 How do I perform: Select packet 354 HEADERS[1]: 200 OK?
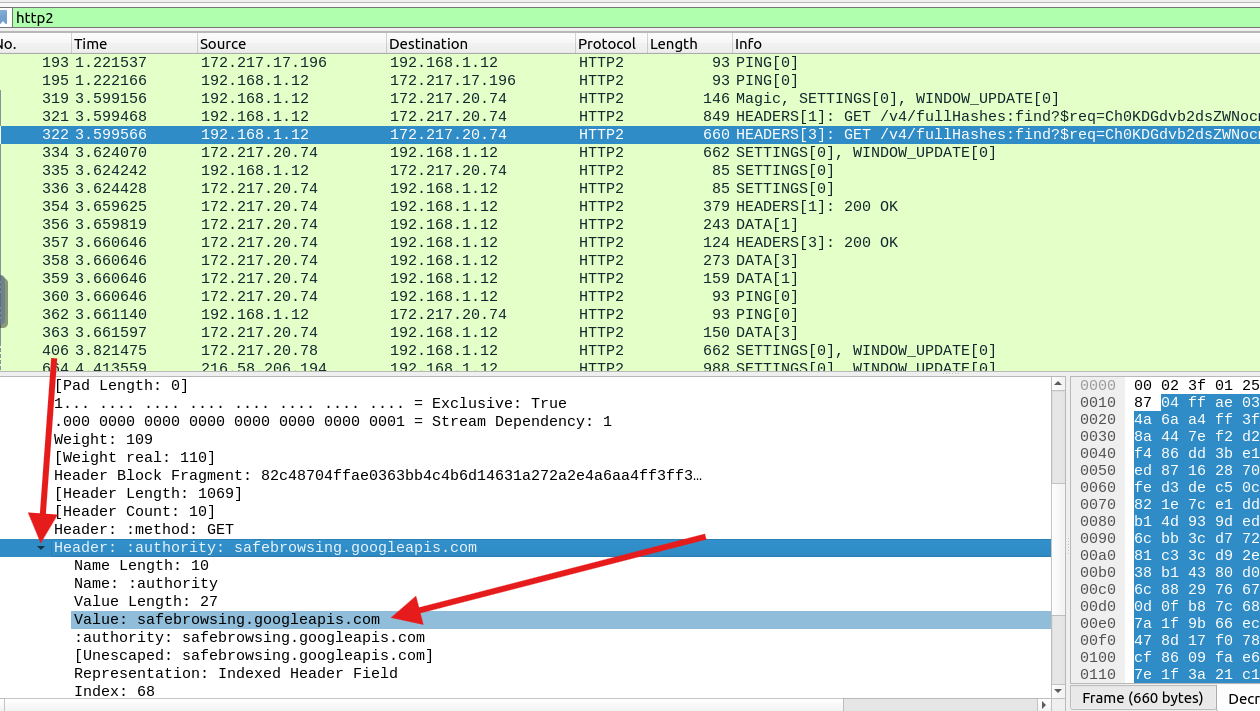click(x=630, y=207)
